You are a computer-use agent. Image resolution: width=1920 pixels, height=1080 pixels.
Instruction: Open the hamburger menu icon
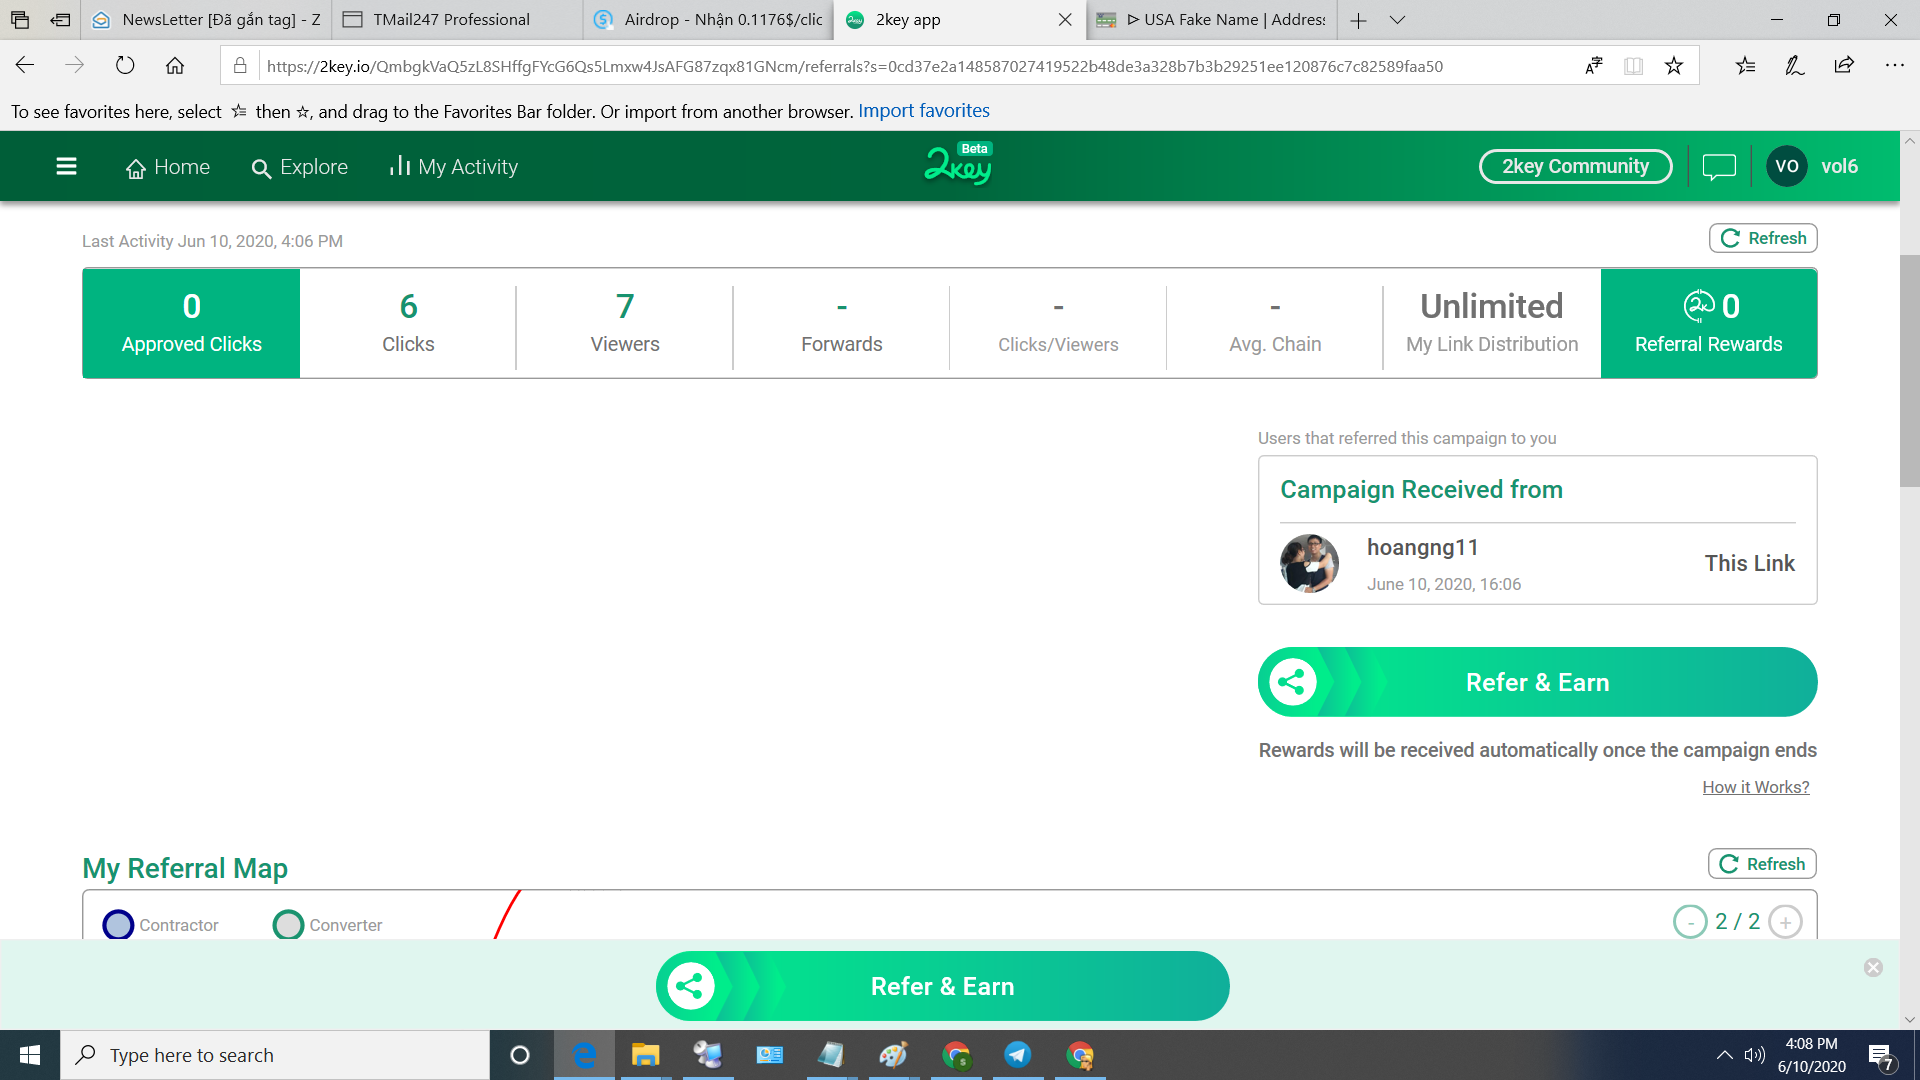pyautogui.click(x=66, y=166)
